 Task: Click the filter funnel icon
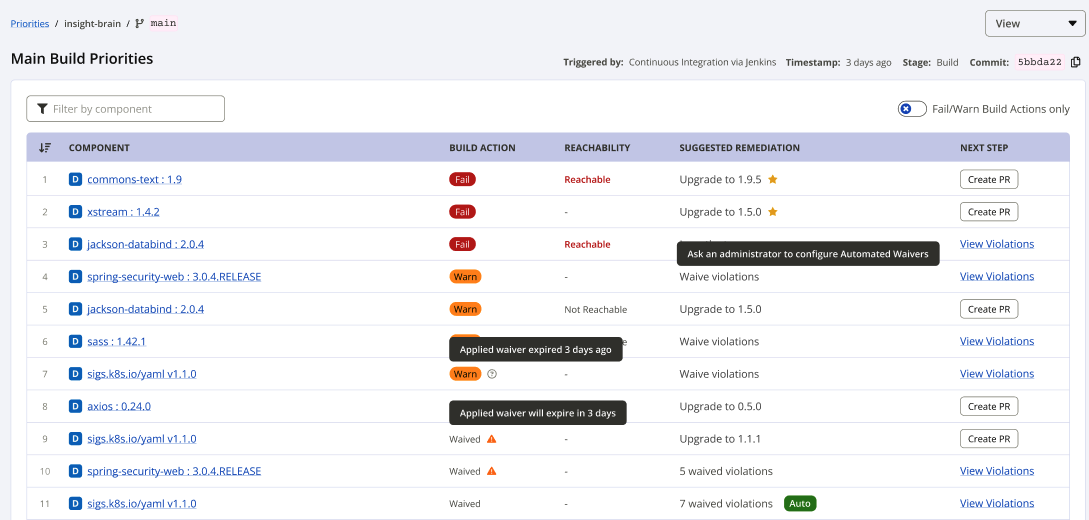[x=42, y=109]
